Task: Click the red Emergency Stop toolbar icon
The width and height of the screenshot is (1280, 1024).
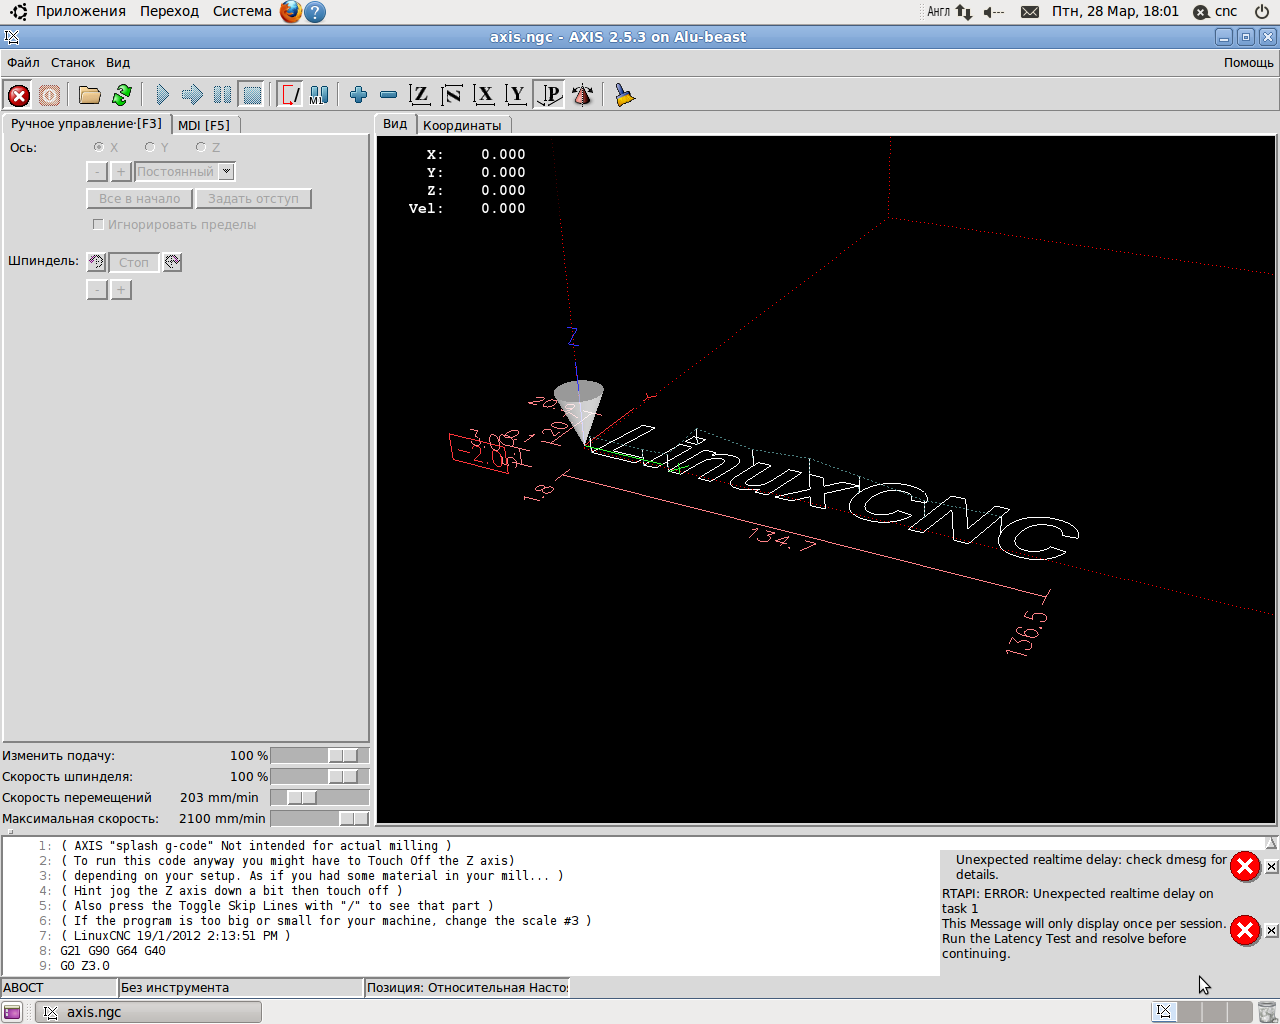Action: (19, 95)
